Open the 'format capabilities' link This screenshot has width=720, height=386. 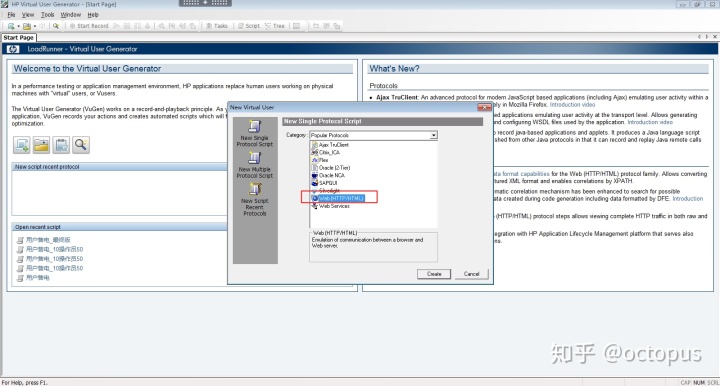[x=521, y=174]
